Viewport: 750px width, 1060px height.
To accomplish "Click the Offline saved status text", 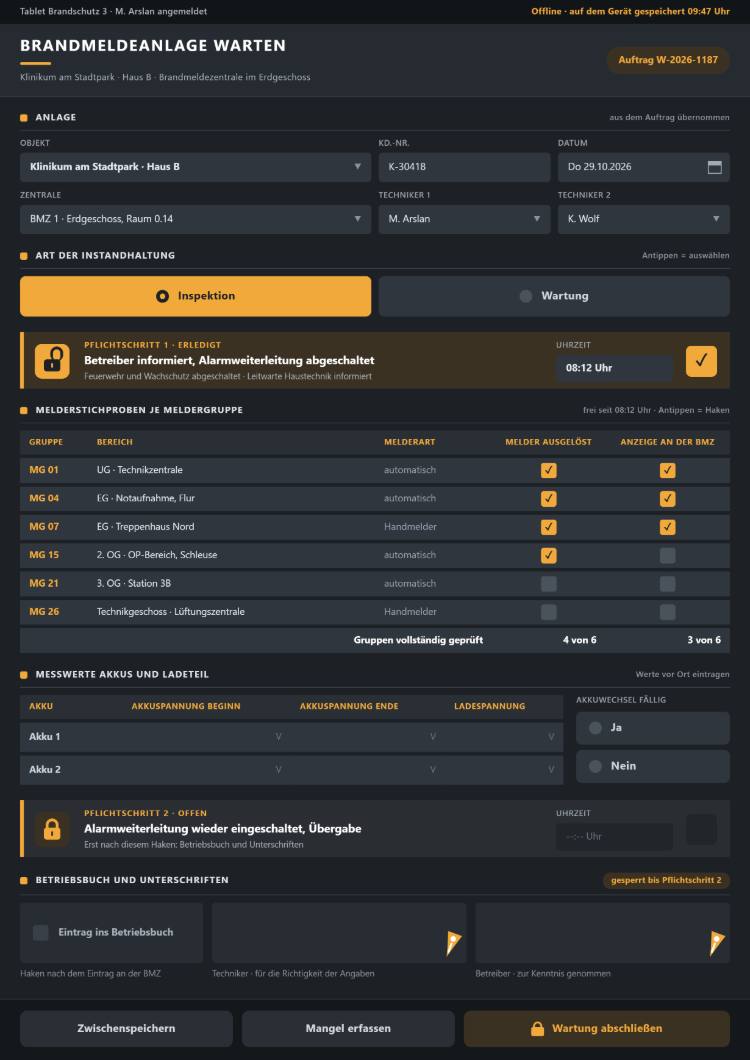I will pyautogui.click(x=630, y=11).
